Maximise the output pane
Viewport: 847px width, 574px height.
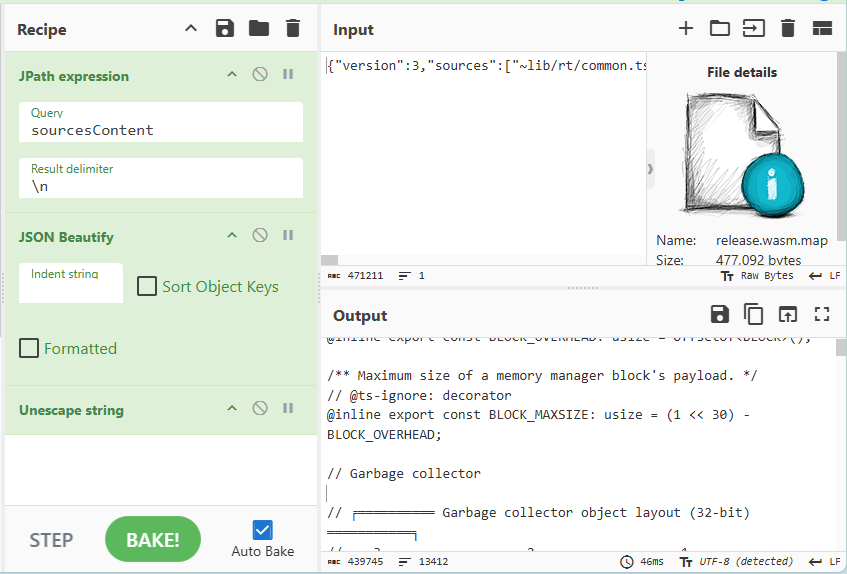tap(822, 315)
